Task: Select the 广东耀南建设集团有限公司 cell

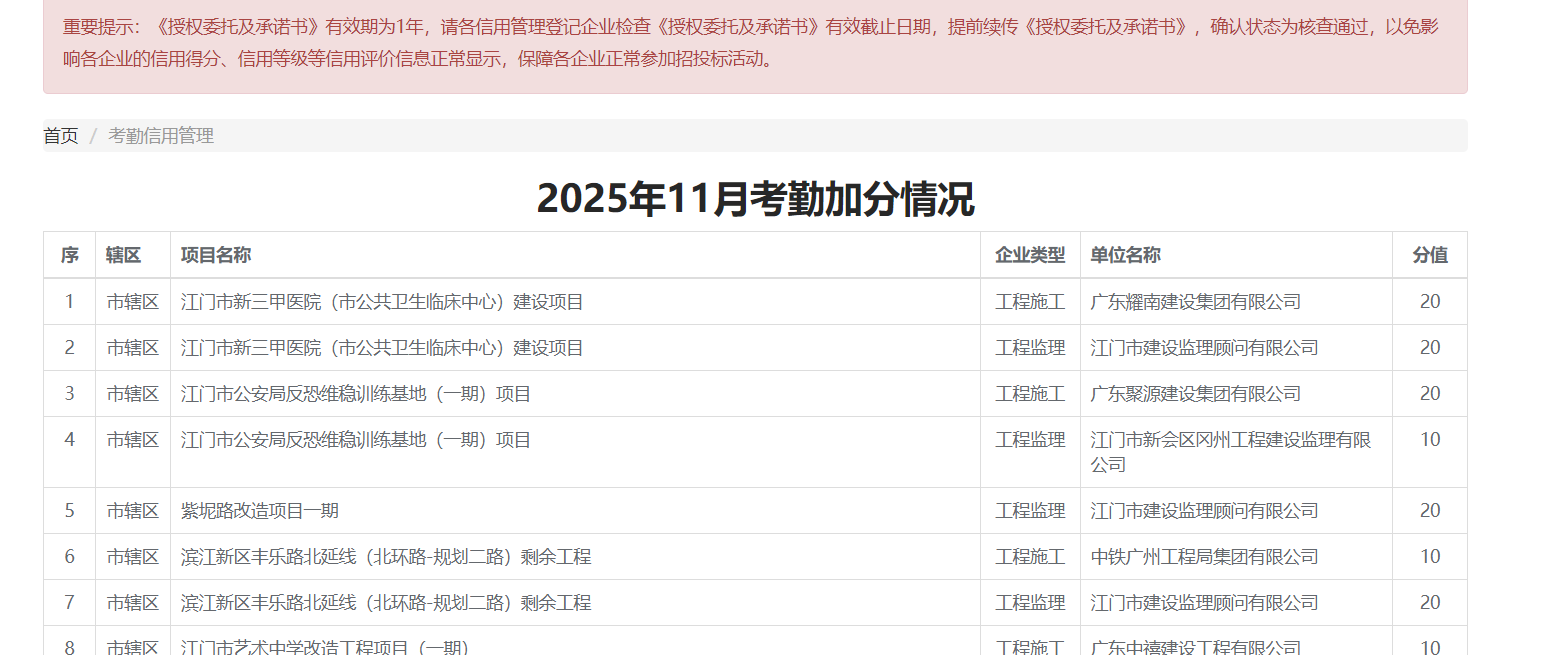Action: point(1195,302)
